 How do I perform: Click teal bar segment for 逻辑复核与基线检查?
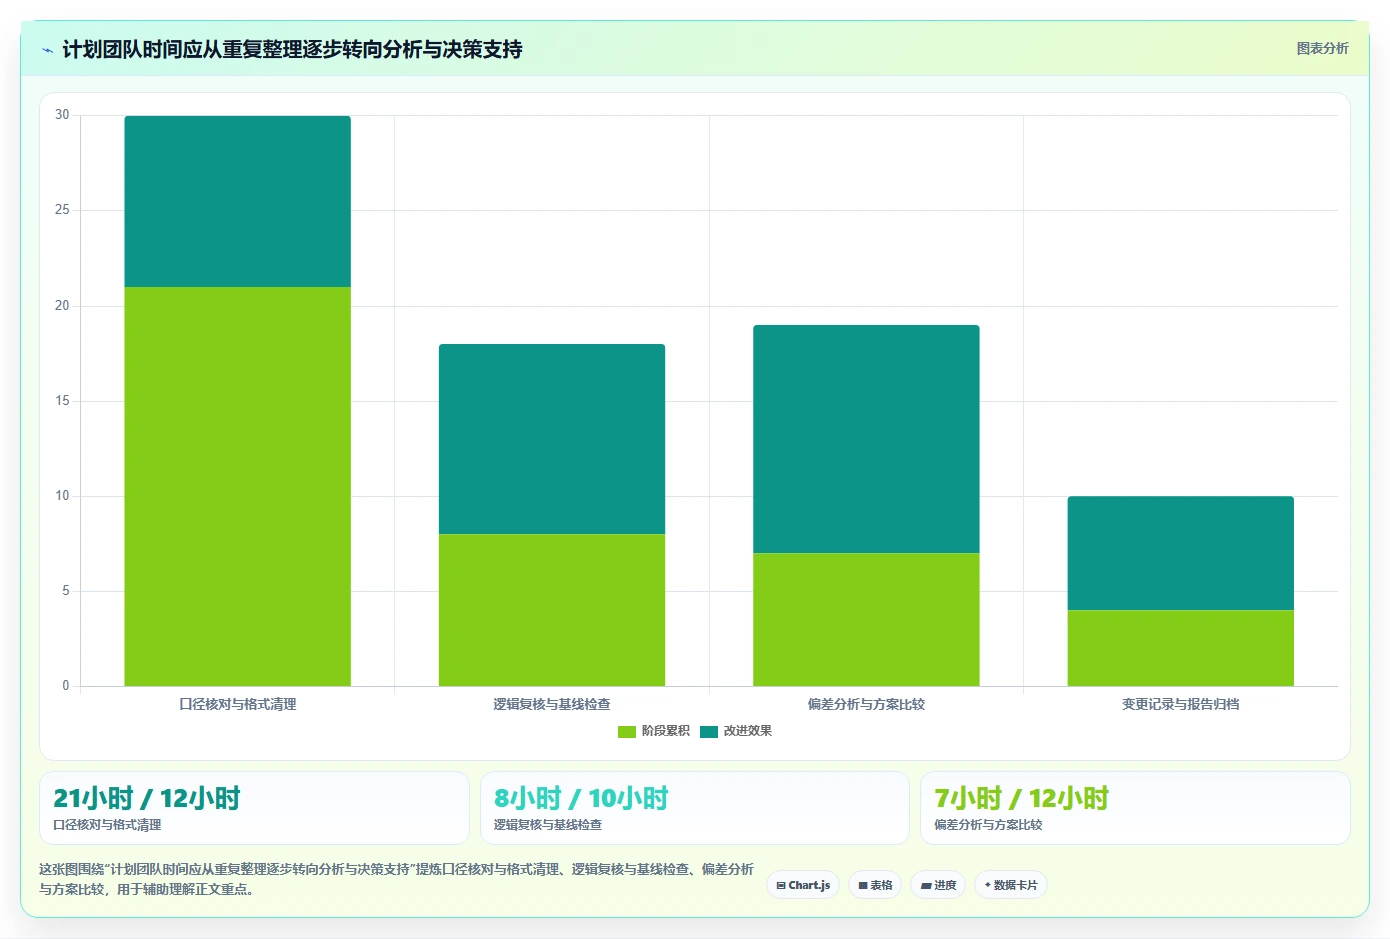[552, 439]
